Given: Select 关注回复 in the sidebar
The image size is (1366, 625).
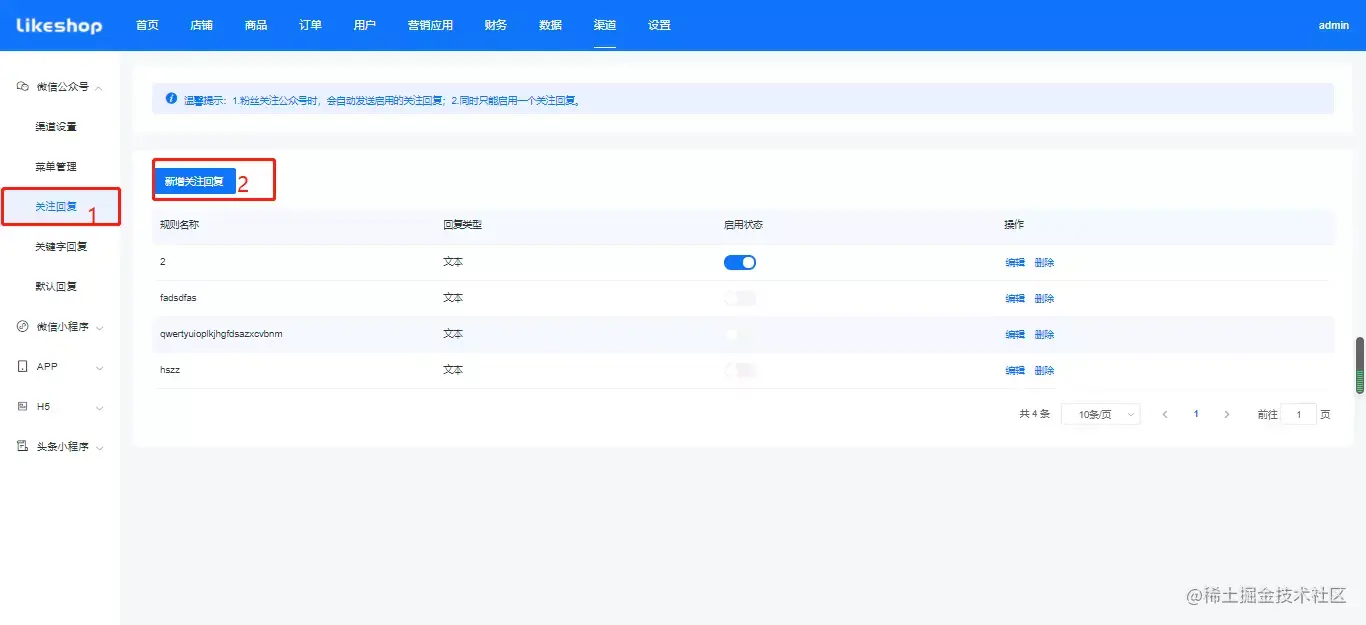Looking at the screenshot, I should (56, 207).
